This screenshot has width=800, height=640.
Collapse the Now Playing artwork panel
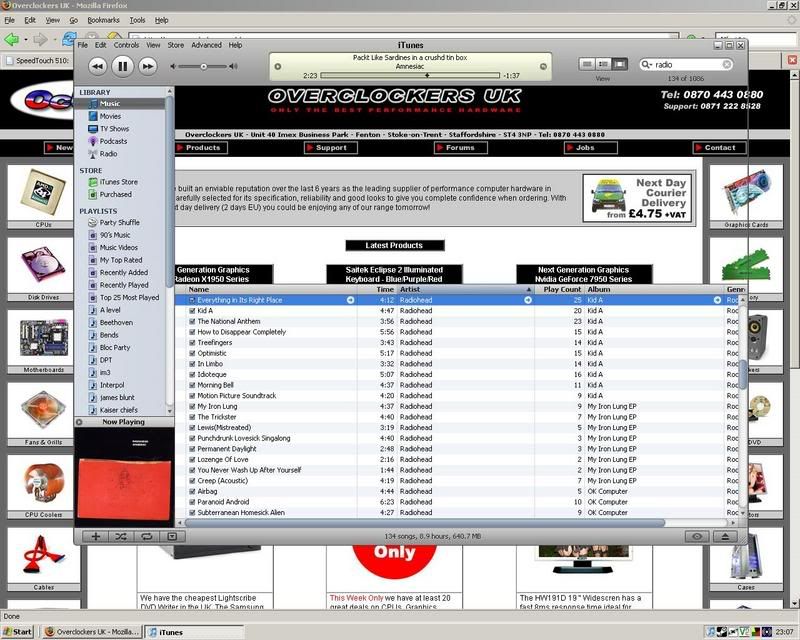click(x=79, y=422)
